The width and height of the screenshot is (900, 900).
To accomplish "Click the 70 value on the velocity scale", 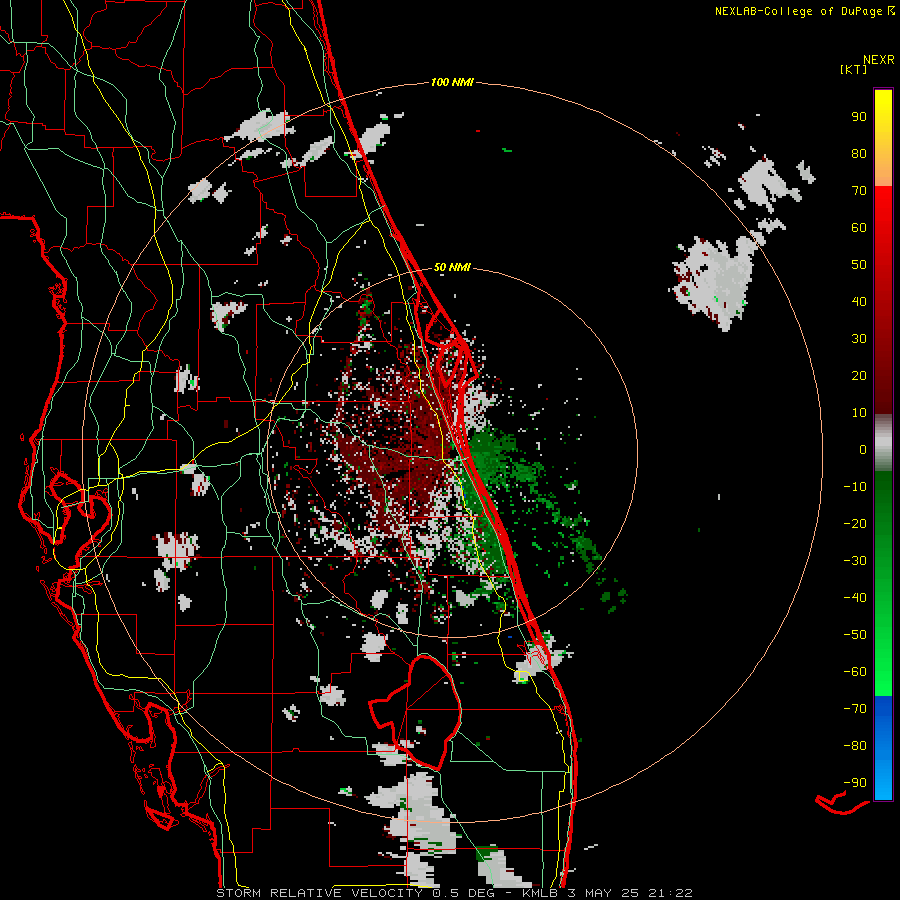I will click(x=859, y=191).
